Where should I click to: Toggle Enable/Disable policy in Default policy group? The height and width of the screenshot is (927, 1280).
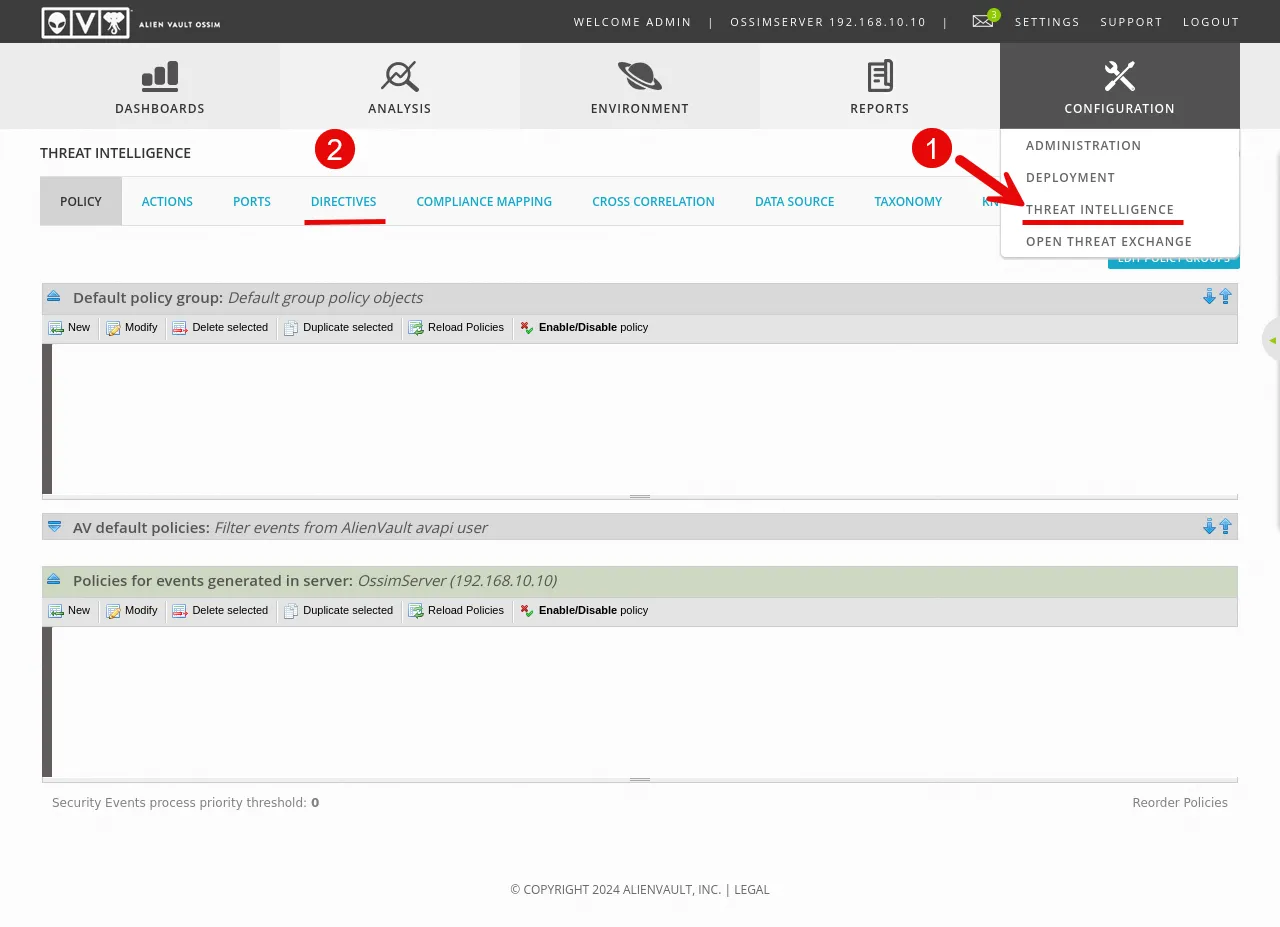click(584, 328)
